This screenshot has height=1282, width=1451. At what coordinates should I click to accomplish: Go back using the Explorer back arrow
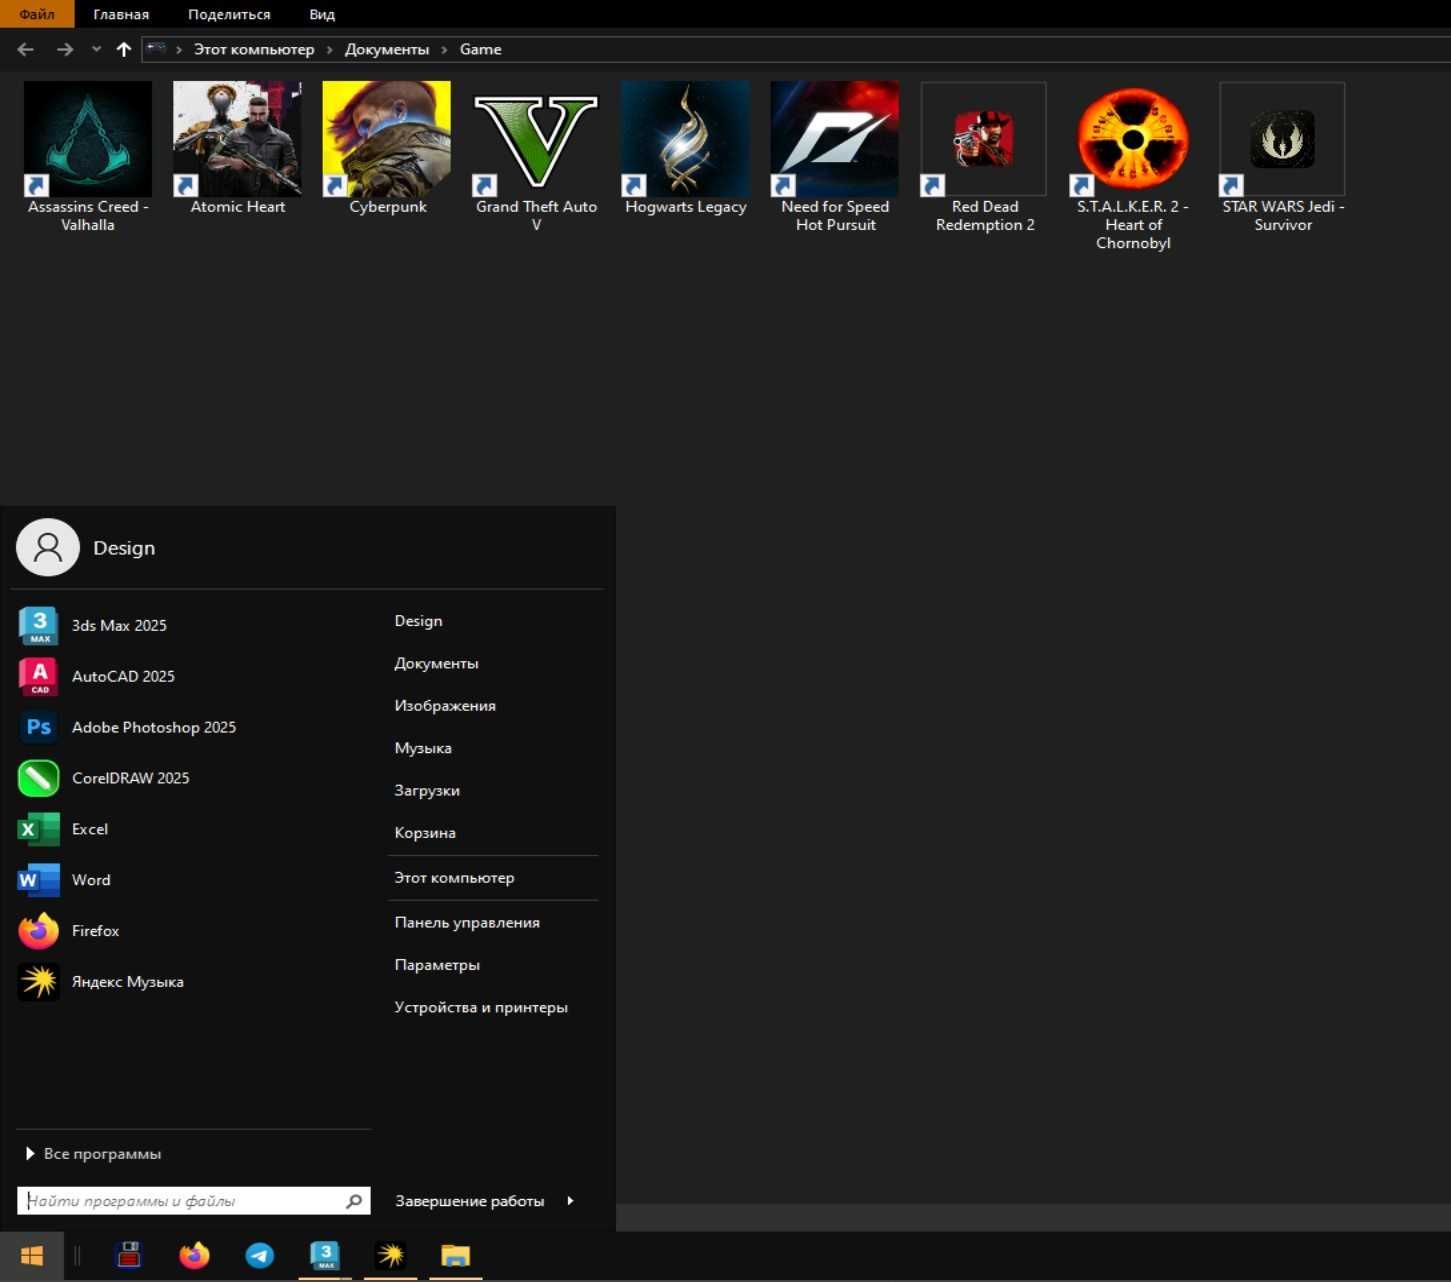[x=26, y=49]
